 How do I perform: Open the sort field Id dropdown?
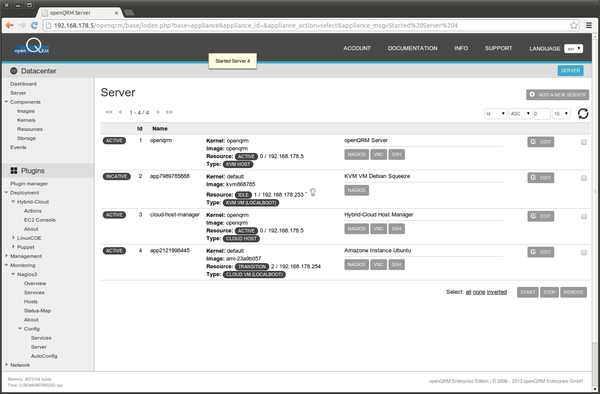tap(496, 114)
